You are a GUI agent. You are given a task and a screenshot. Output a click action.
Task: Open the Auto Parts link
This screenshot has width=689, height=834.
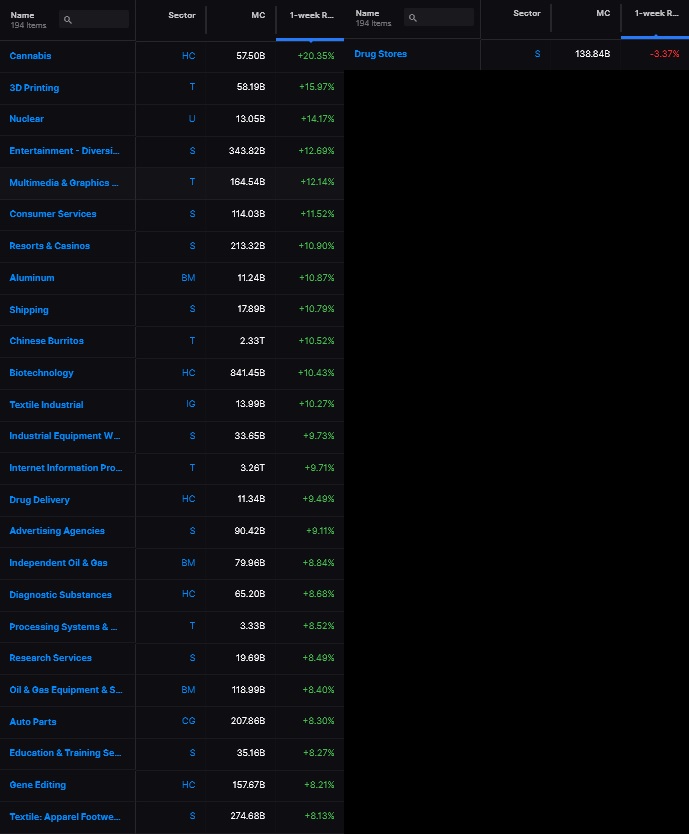(x=33, y=722)
